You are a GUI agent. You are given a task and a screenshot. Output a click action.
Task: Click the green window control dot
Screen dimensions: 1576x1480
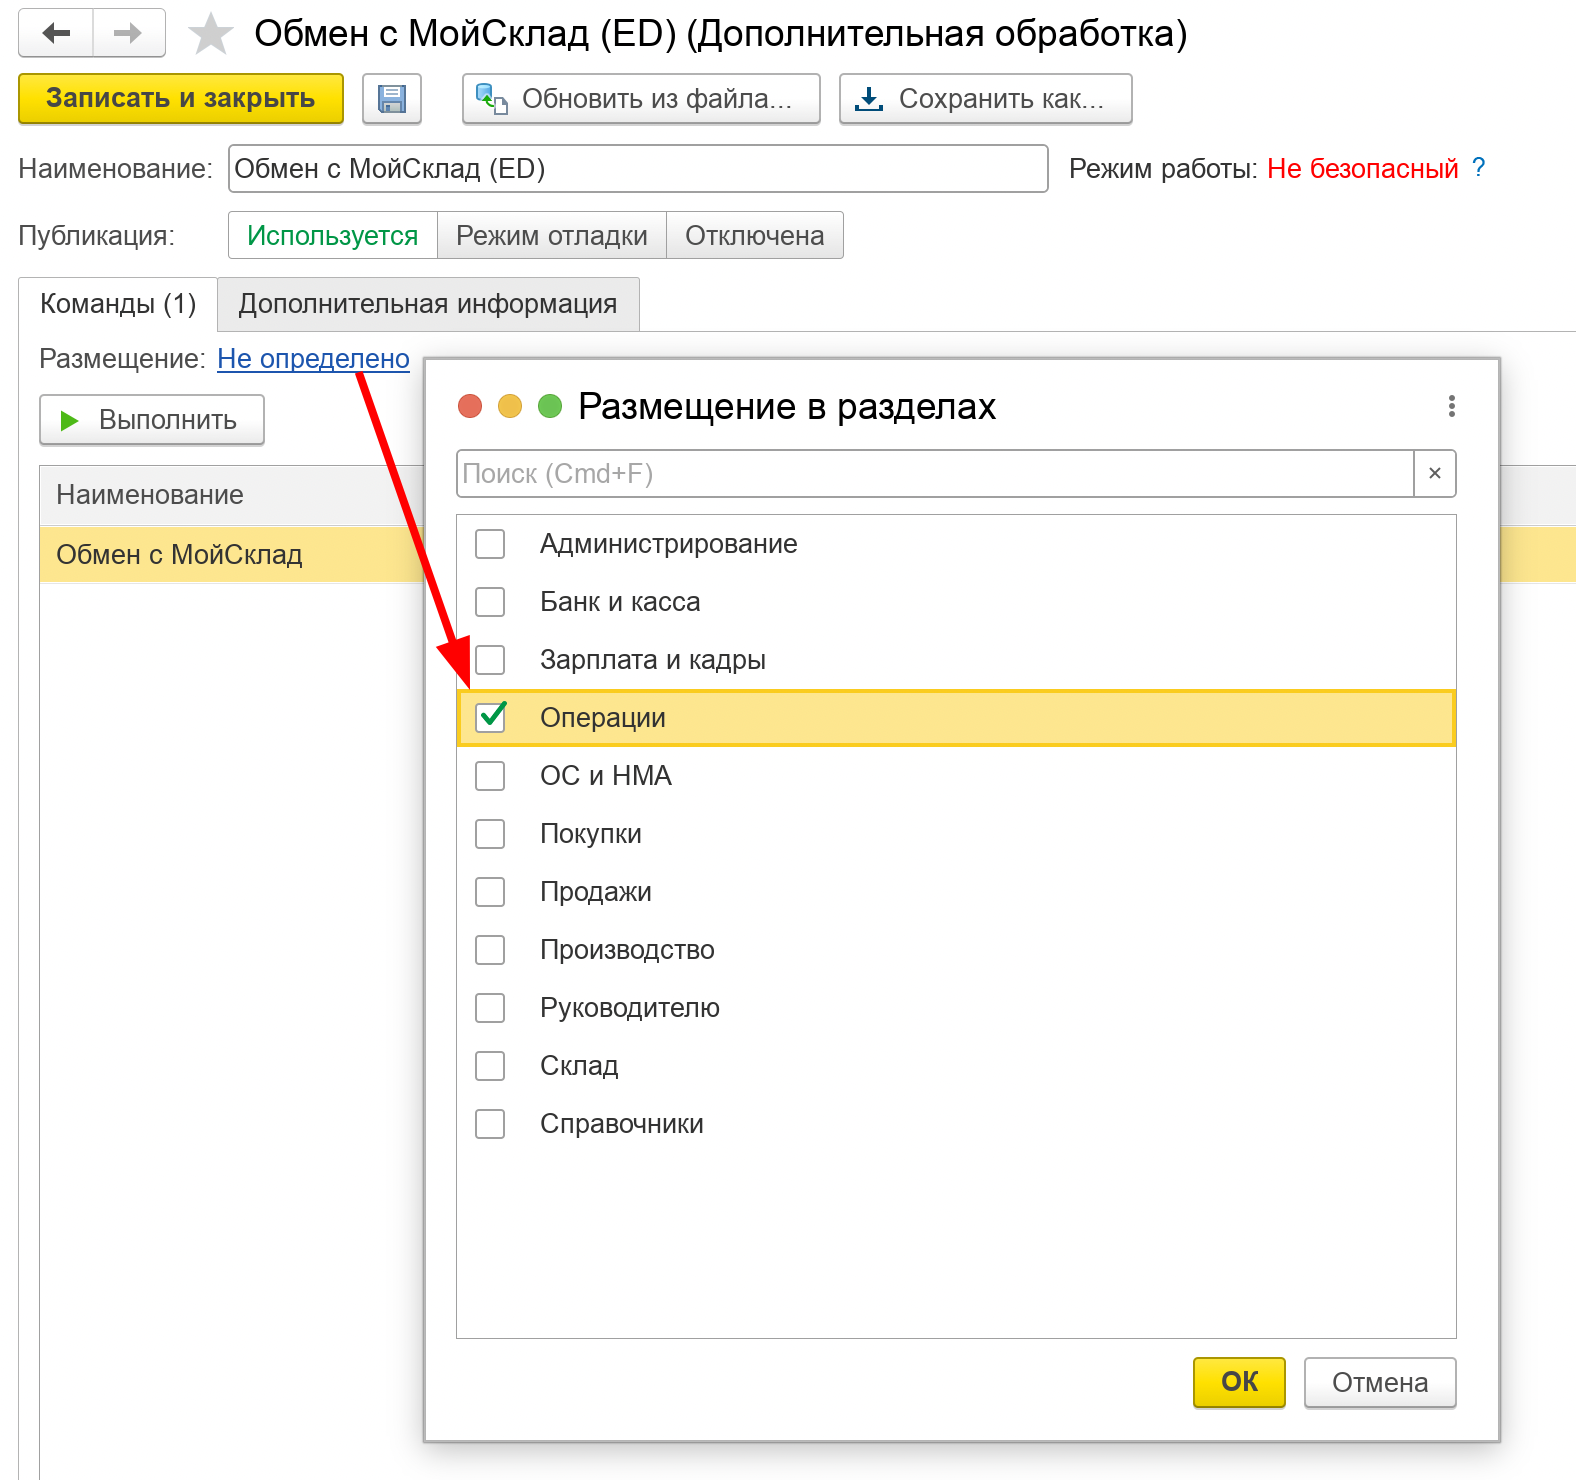[550, 406]
